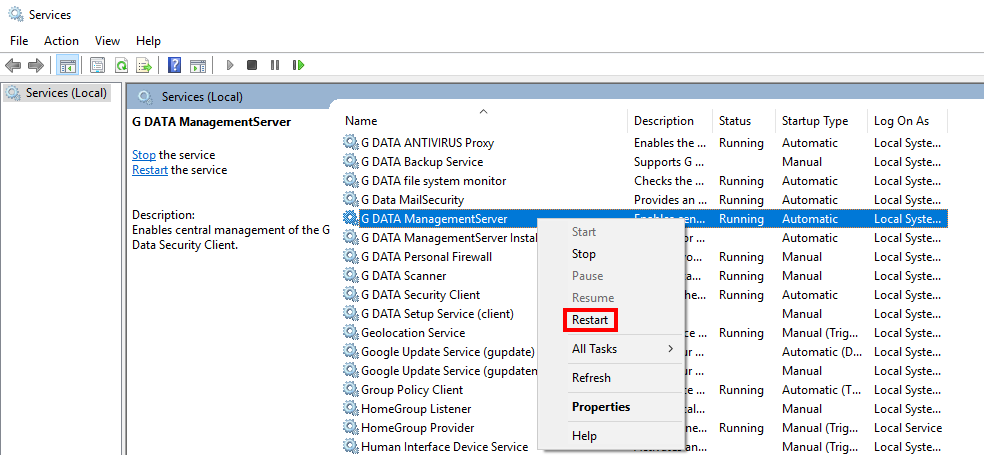Expand All Tasks submenu in context menu
Viewport: 984px width, 455px height.
(x=612, y=349)
